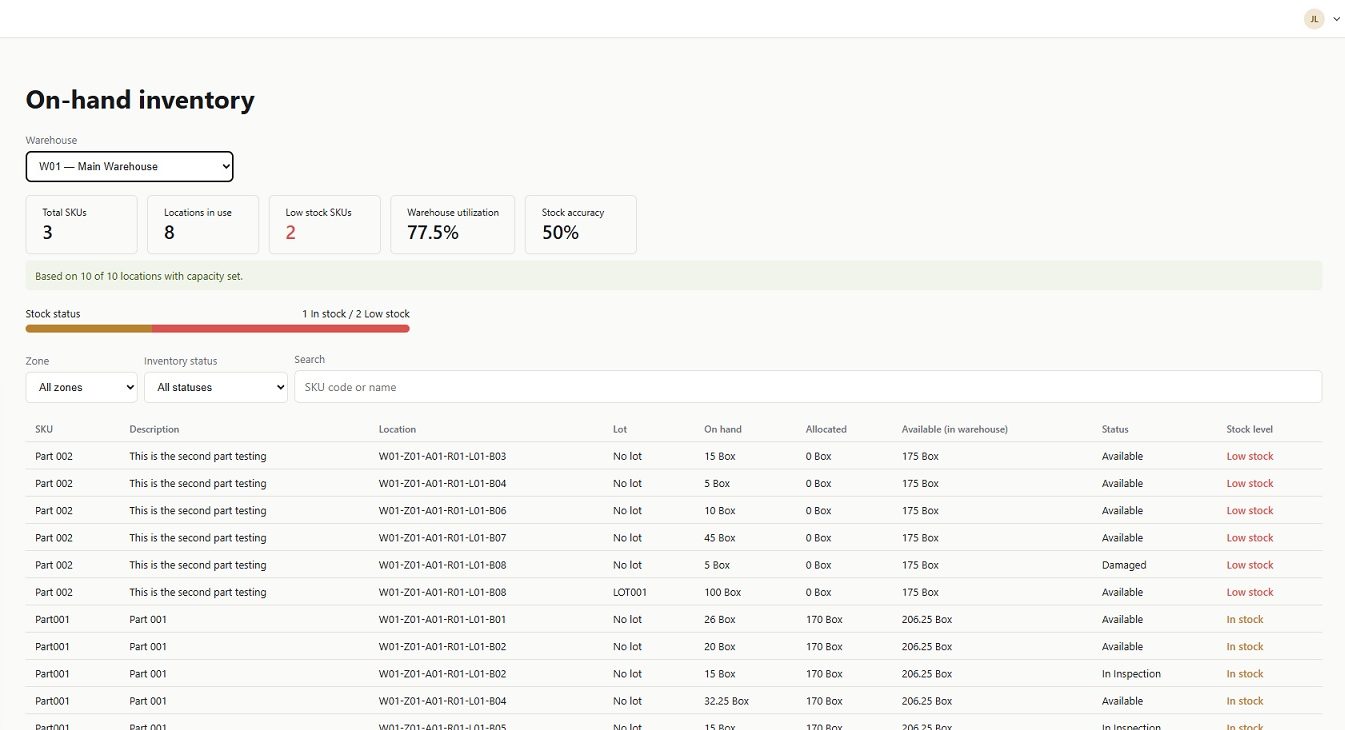
Task: Click location W01-Z01-A01-R01-L01-B03
Action: point(442,456)
